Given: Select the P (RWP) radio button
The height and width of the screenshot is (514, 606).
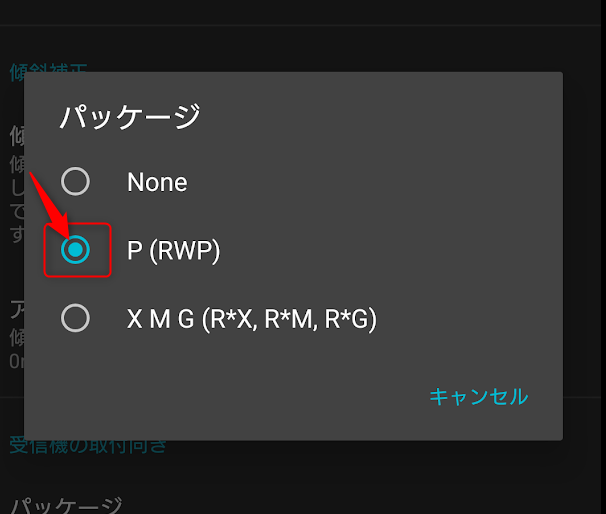Looking at the screenshot, I should click(x=75, y=250).
